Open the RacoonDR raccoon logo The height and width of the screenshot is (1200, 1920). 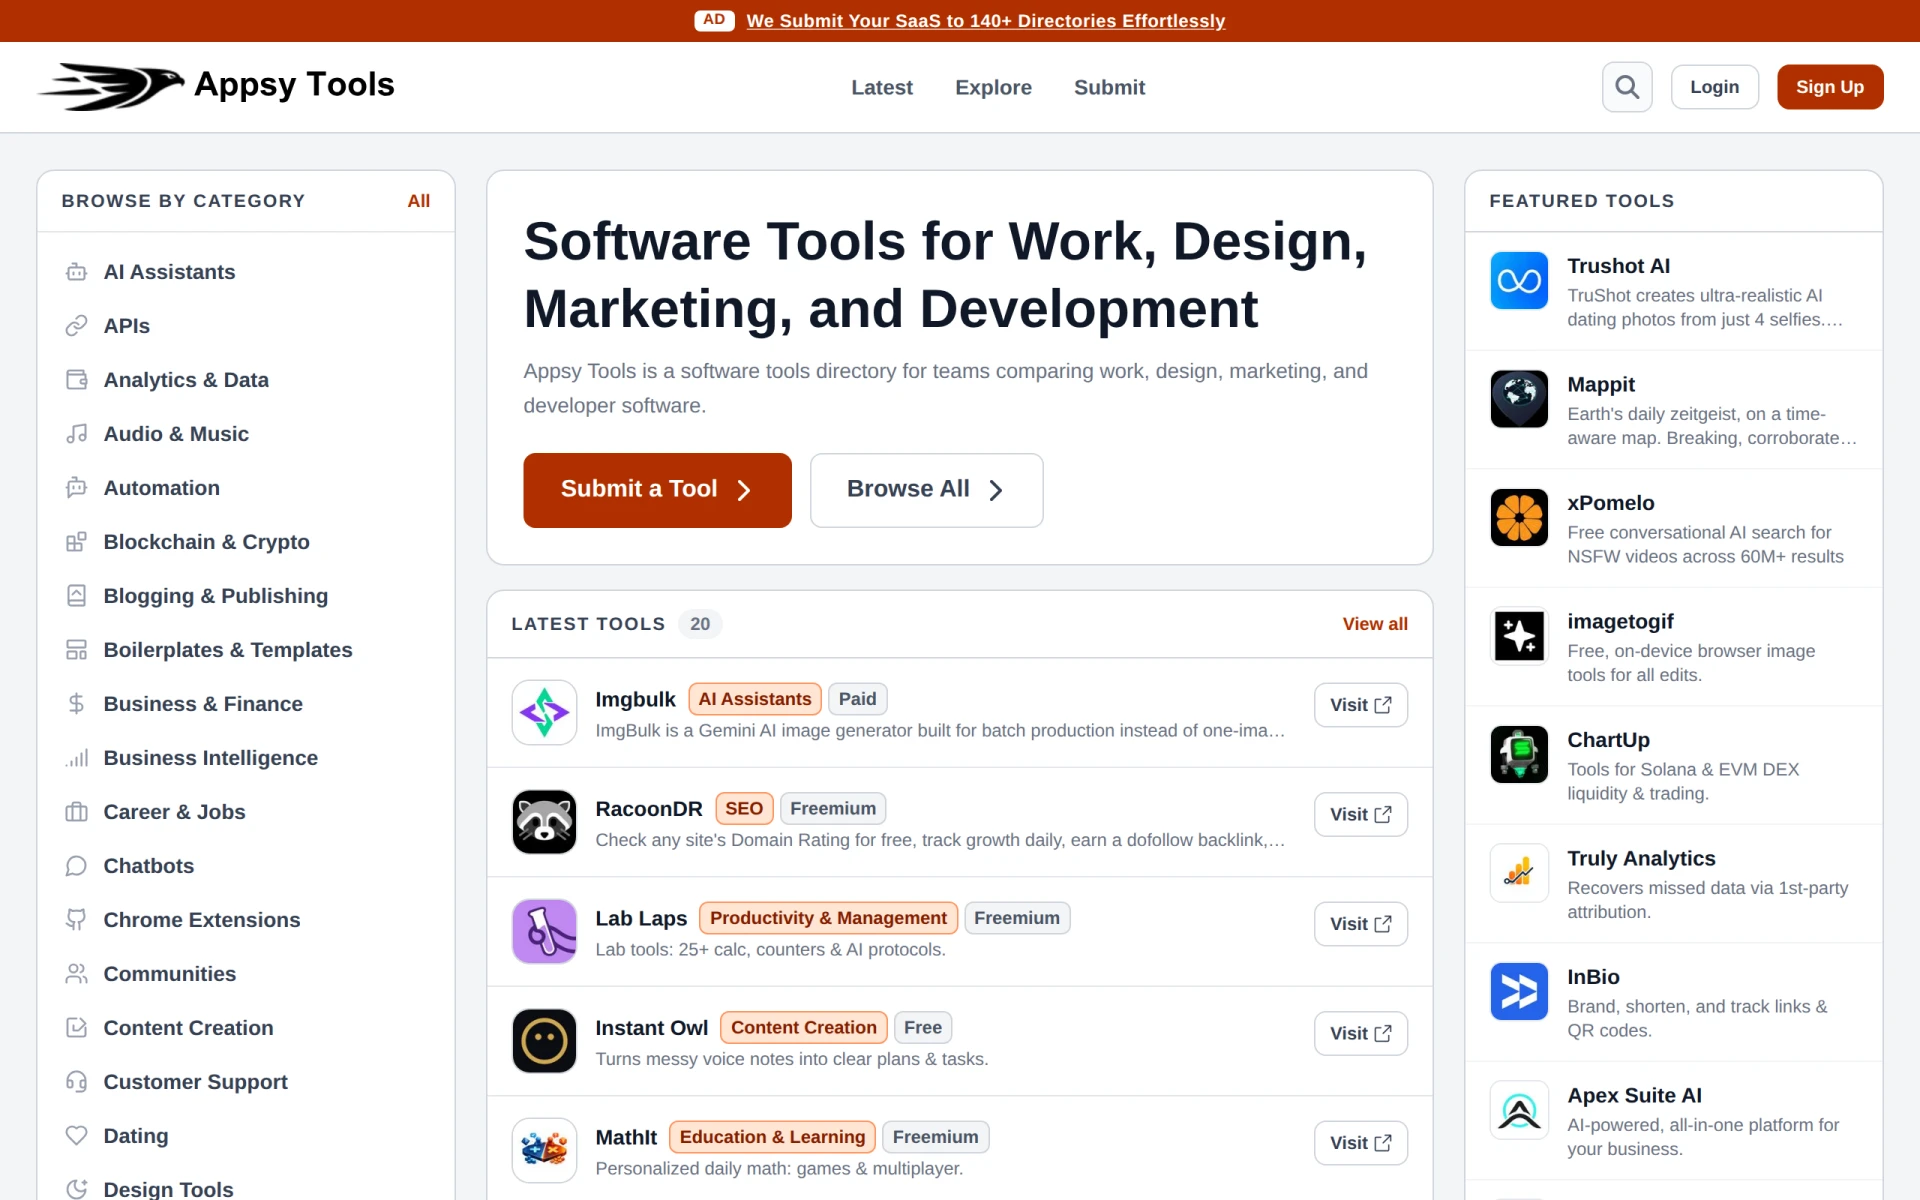[544, 822]
